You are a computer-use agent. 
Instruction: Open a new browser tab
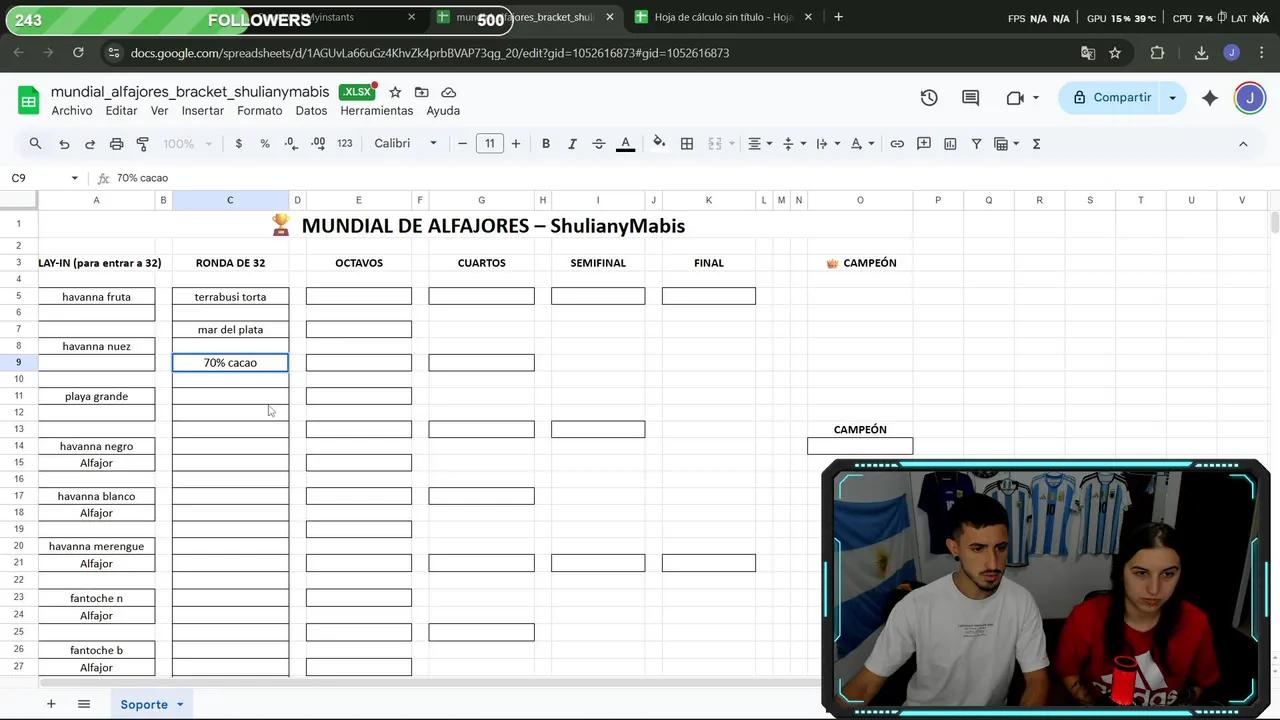(838, 17)
